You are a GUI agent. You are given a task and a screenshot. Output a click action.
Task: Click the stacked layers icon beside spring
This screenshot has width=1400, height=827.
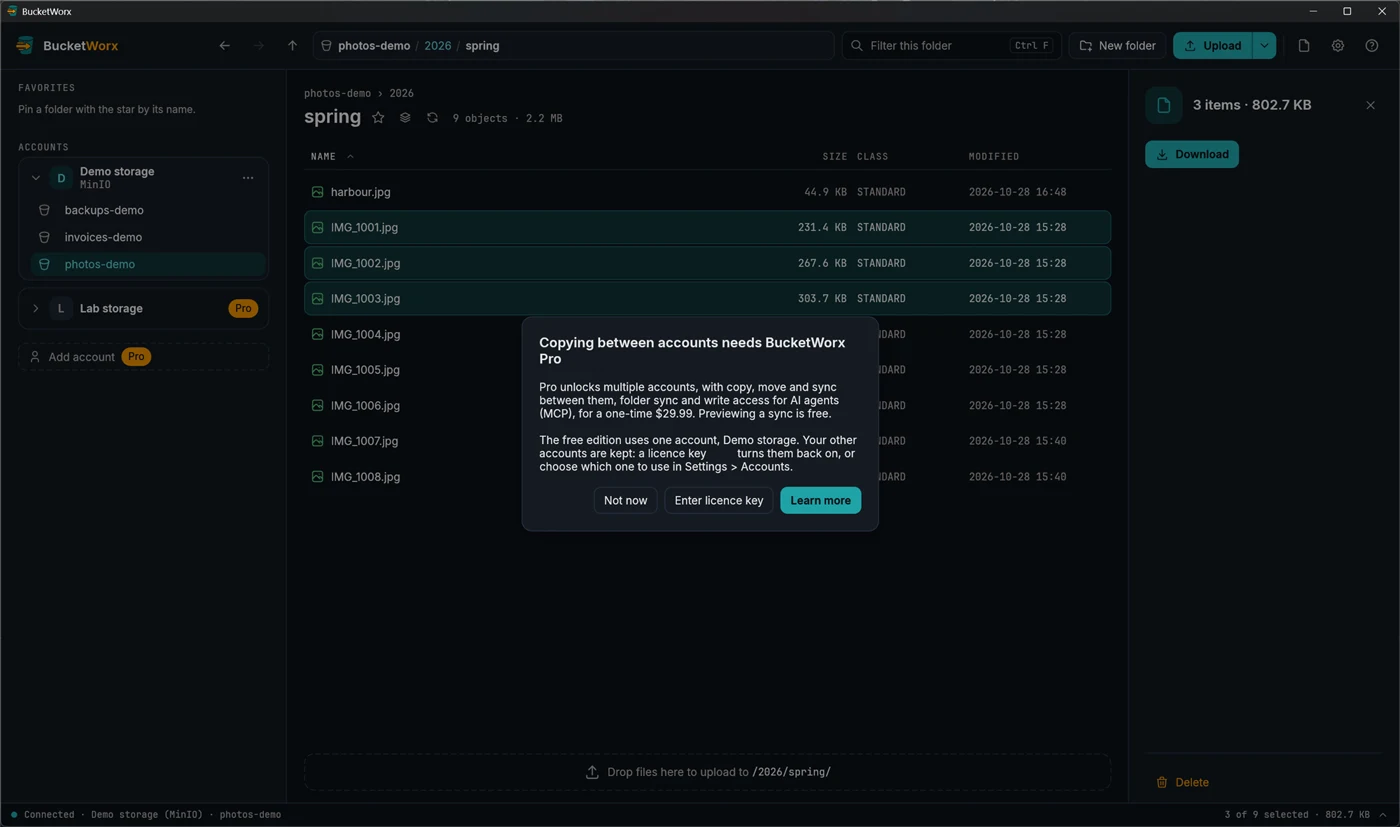click(x=405, y=118)
